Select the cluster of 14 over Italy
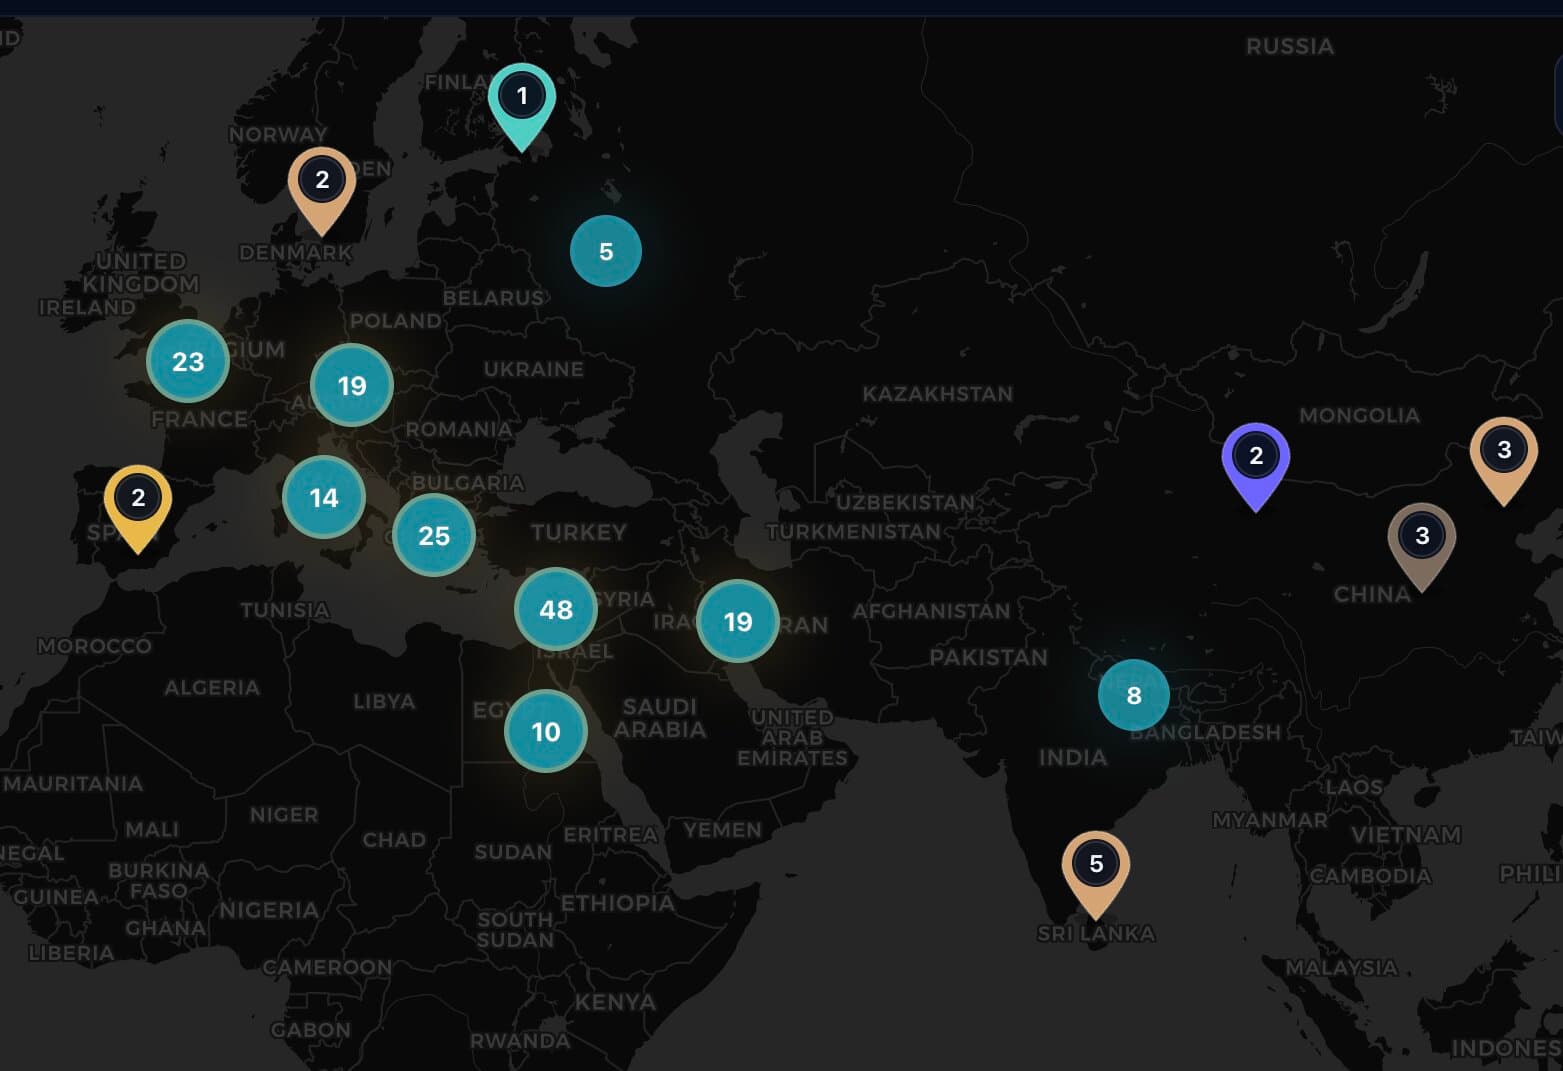Image resolution: width=1563 pixels, height=1071 pixels. (323, 496)
